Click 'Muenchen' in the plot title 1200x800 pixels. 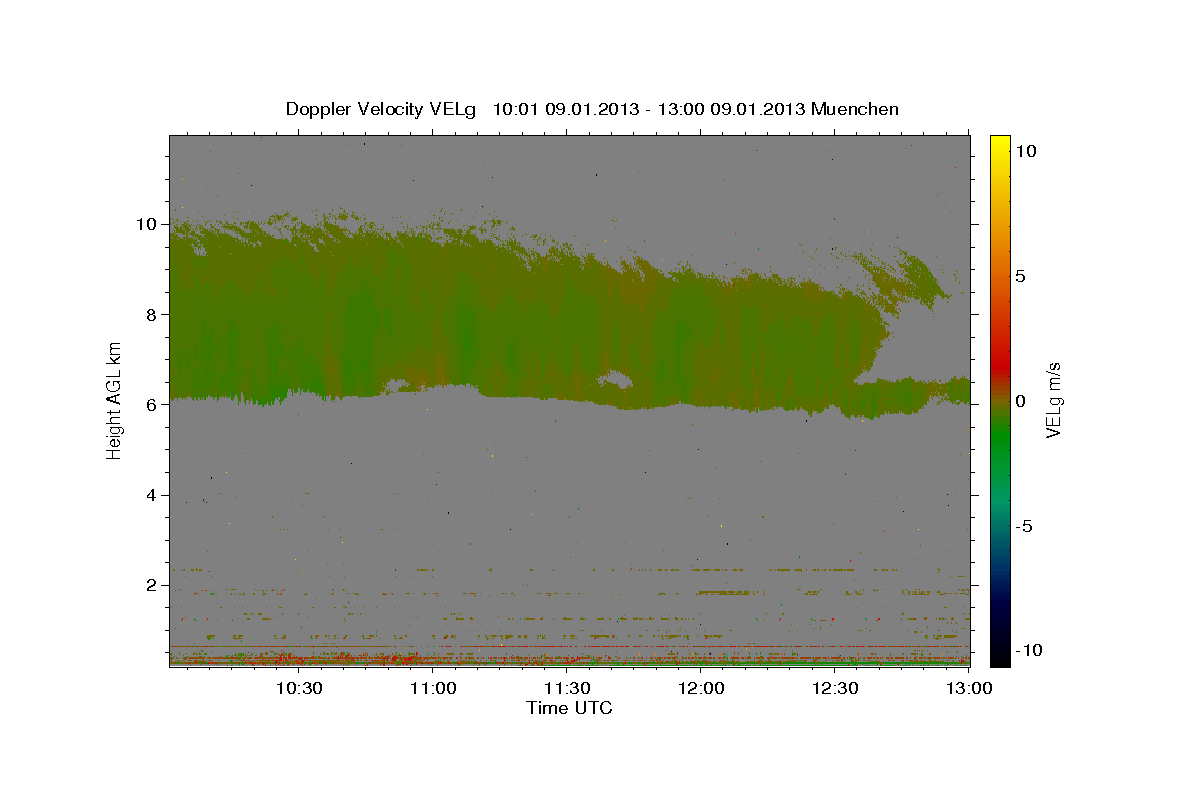coord(855,109)
